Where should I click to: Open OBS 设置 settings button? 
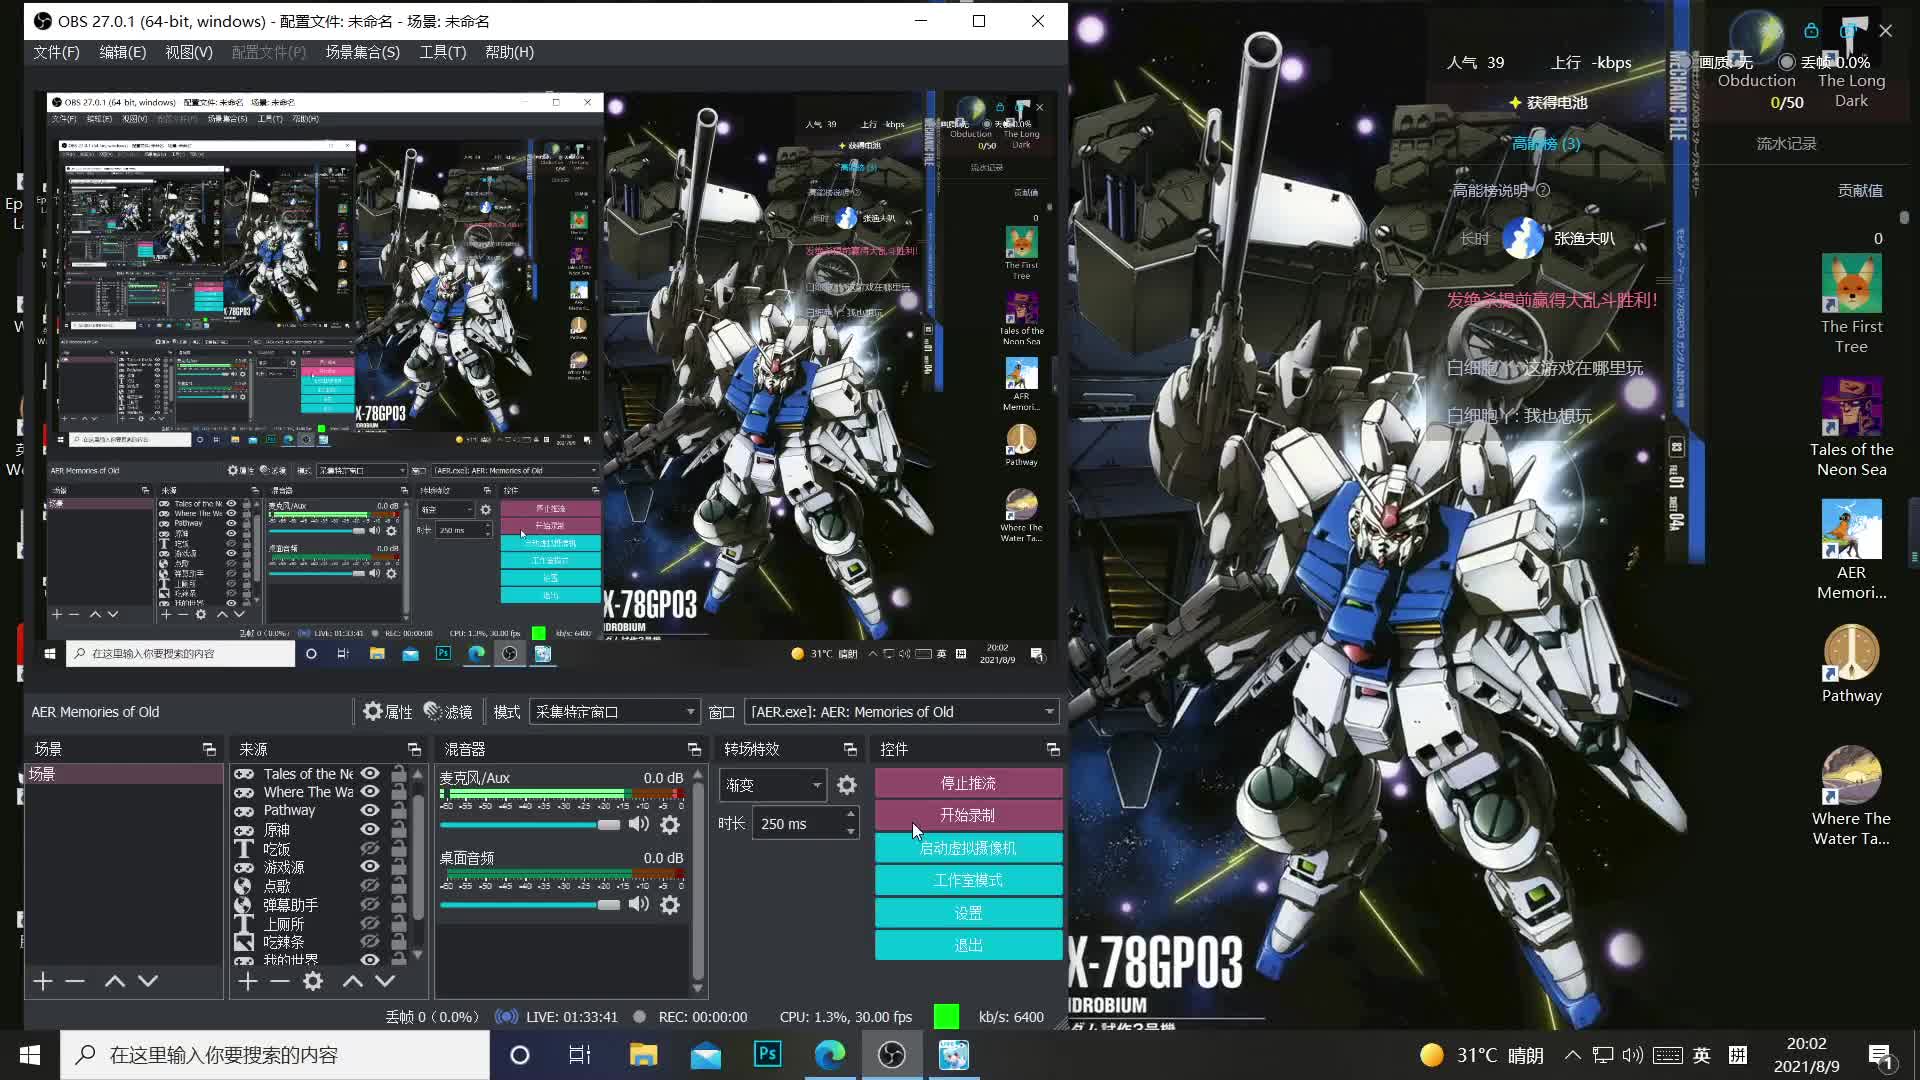tap(968, 913)
